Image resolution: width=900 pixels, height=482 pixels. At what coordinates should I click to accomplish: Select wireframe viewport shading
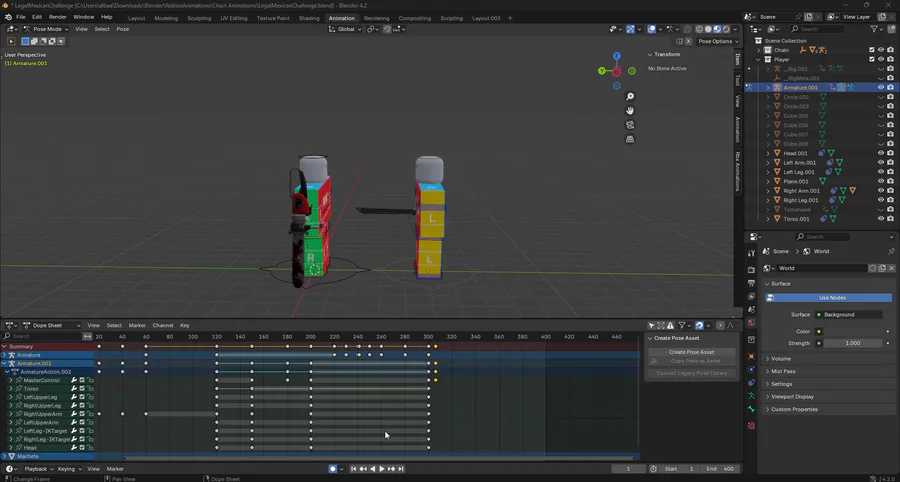pyautogui.click(x=700, y=29)
